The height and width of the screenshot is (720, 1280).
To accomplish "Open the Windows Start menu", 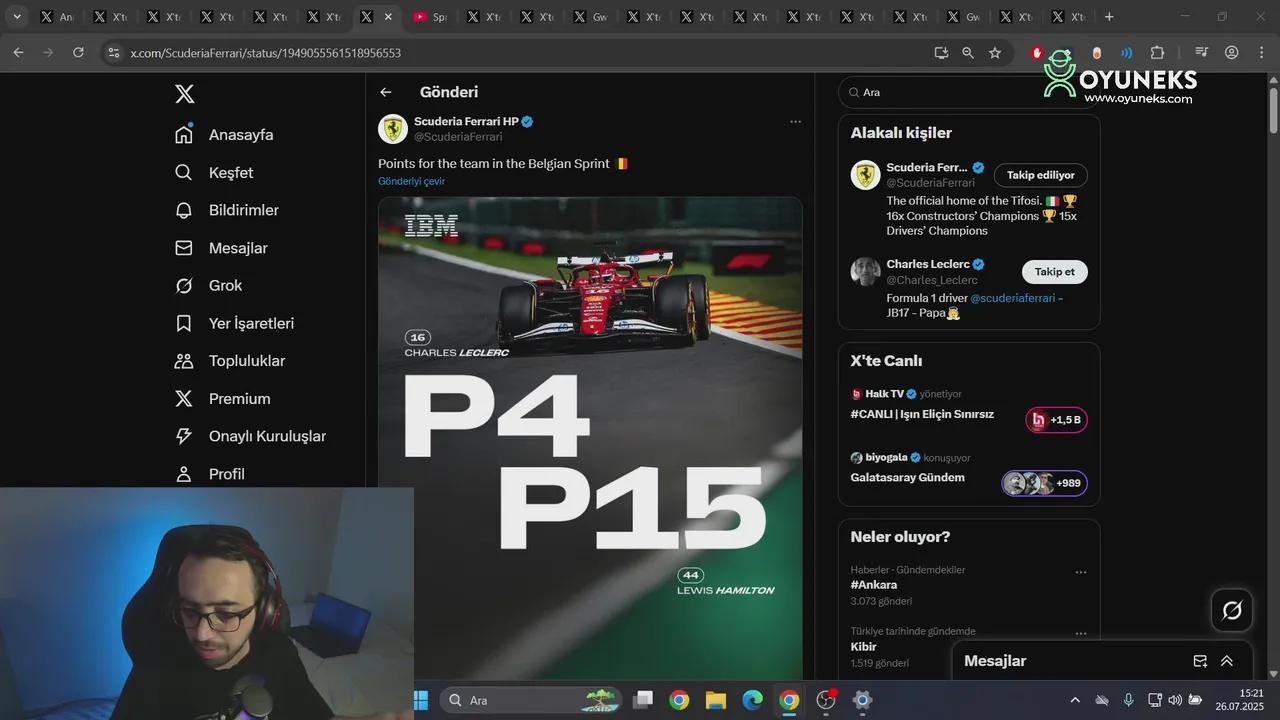I will (x=421, y=700).
